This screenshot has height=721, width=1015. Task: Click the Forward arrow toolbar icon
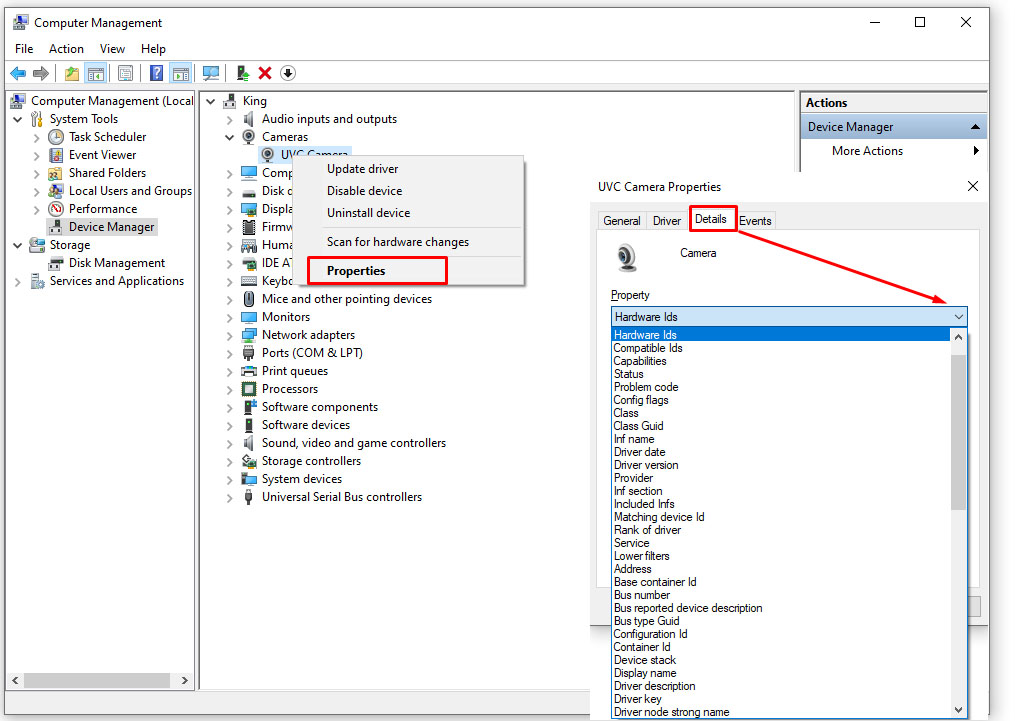41,73
